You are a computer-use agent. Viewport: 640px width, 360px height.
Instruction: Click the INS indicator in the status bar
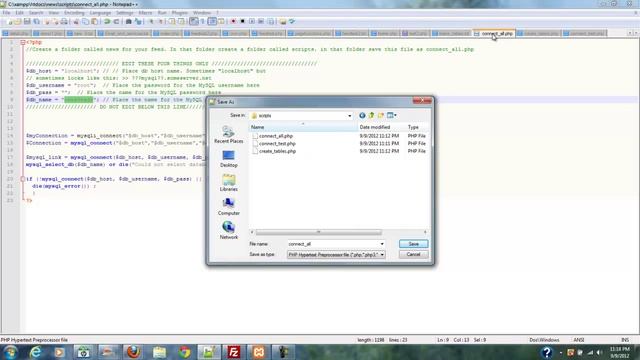pyautogui.click(x=624, y=340)
